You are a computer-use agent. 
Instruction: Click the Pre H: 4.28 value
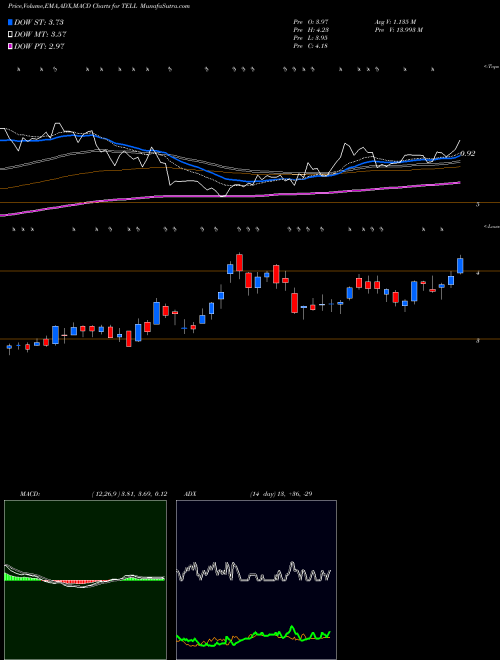tap(311, 30)
